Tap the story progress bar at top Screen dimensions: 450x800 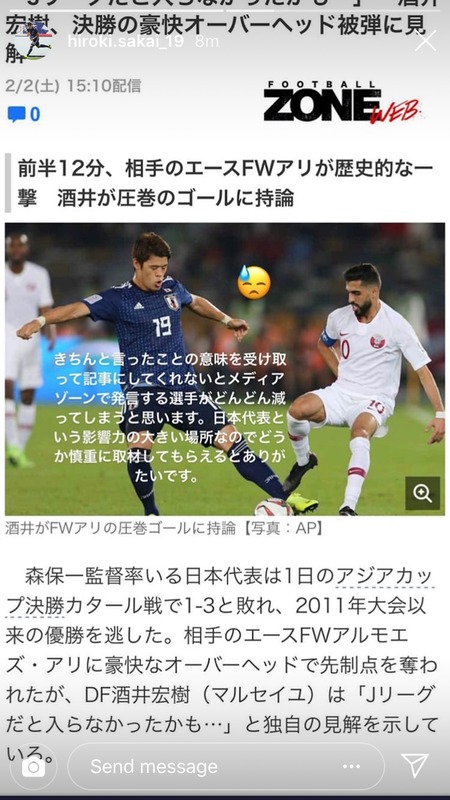pyautogui.click(x=225, y=10)
